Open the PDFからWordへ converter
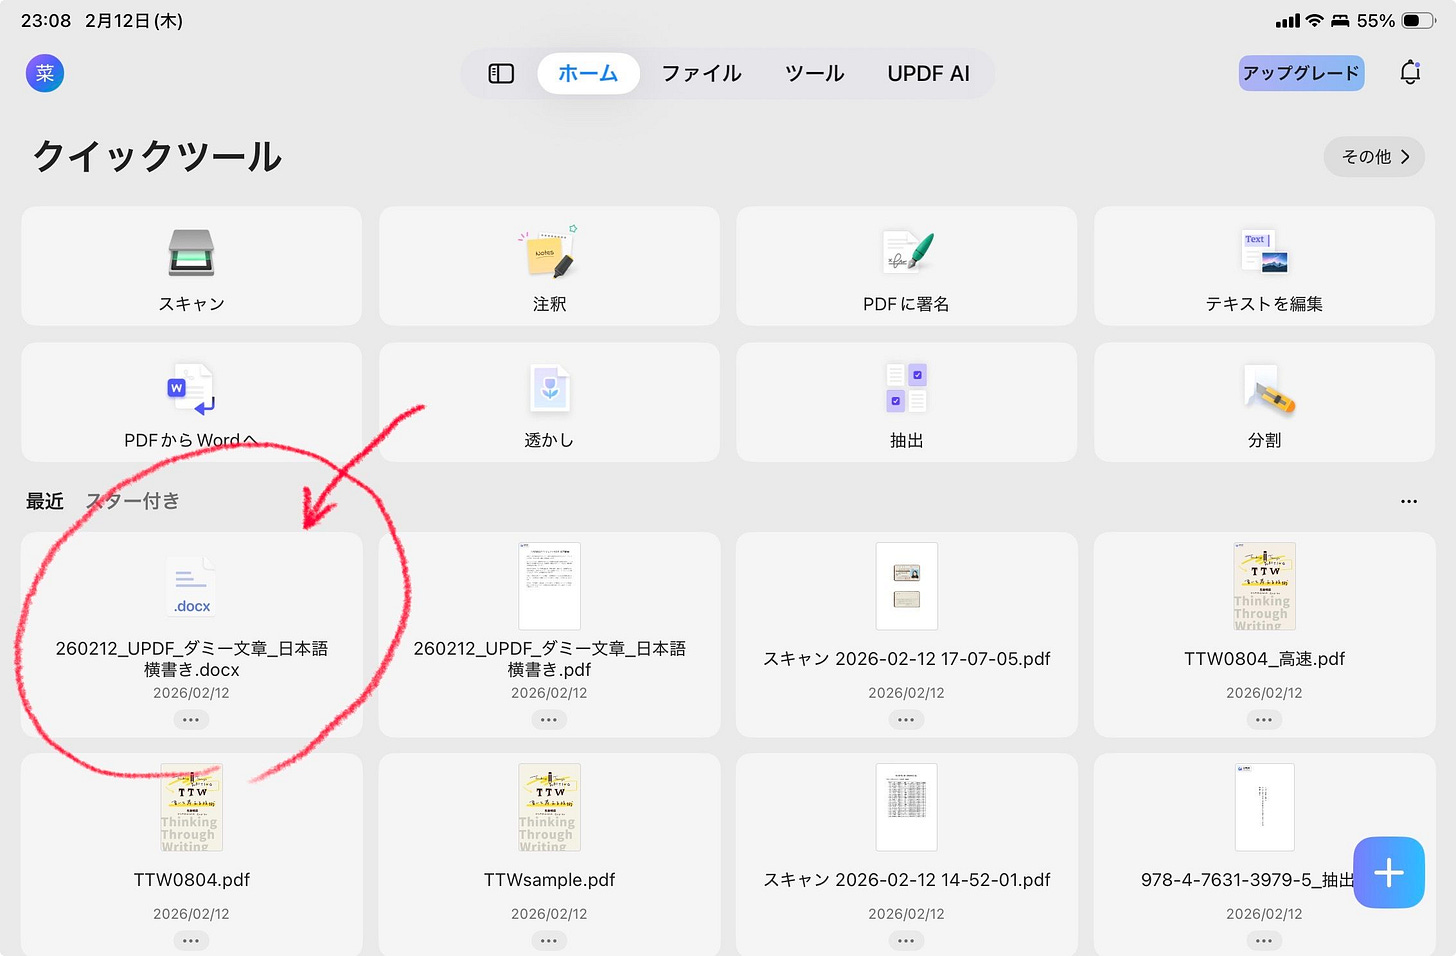 pos(191,402)
